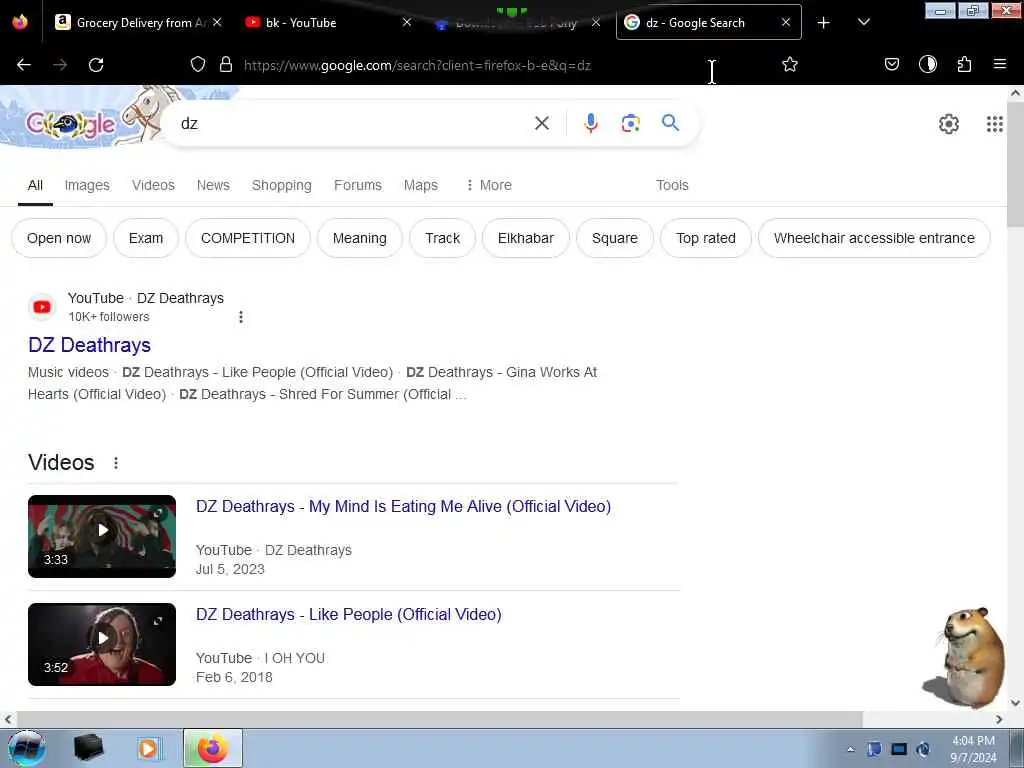Open the media player taskbar icon
The height and width of the screenshot is (768, 1024).
pos(148,748)
